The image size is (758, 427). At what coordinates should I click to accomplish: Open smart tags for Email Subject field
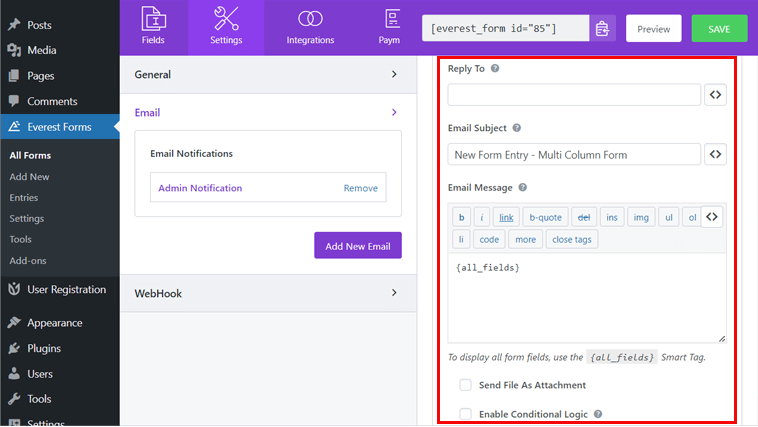click(x=715, y=154)
